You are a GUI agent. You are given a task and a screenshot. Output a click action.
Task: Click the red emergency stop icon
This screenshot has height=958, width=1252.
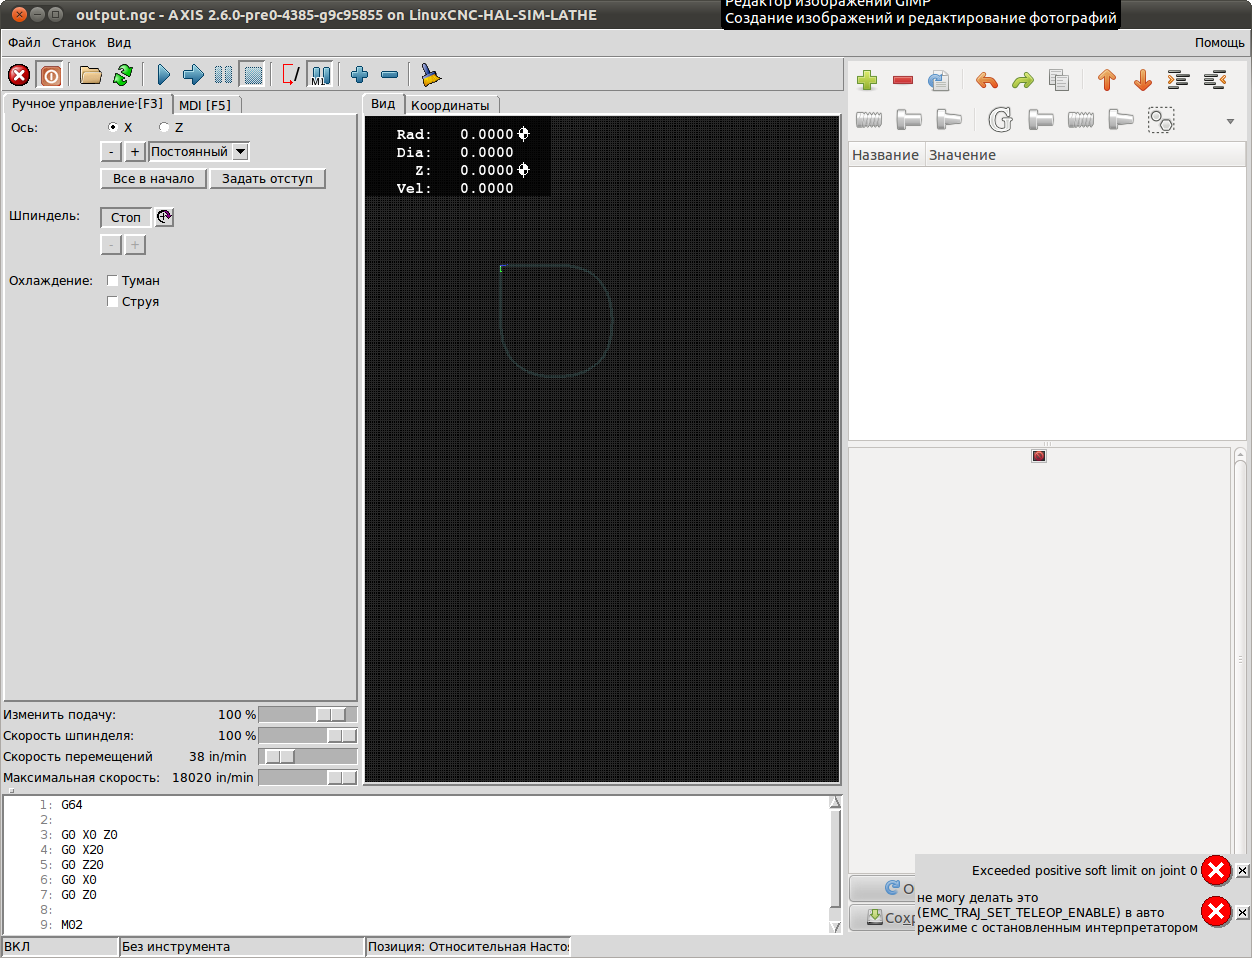pyautogui.click(x=19, y=75)
